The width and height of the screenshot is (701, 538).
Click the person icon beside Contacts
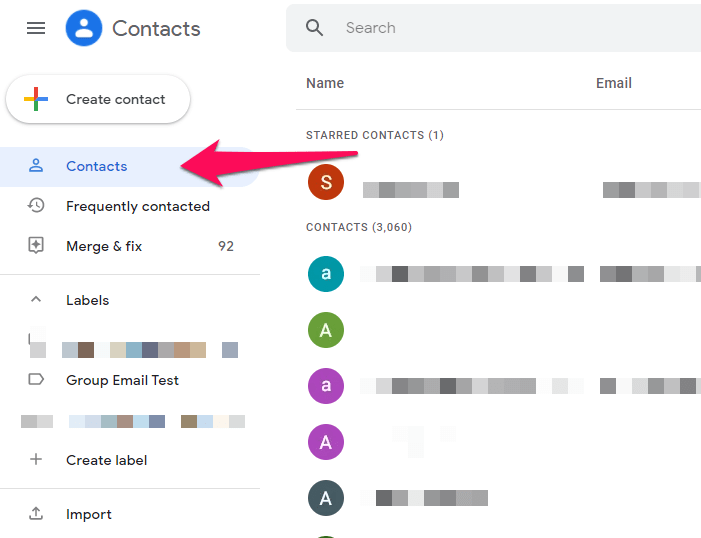[x=36, y=166]
